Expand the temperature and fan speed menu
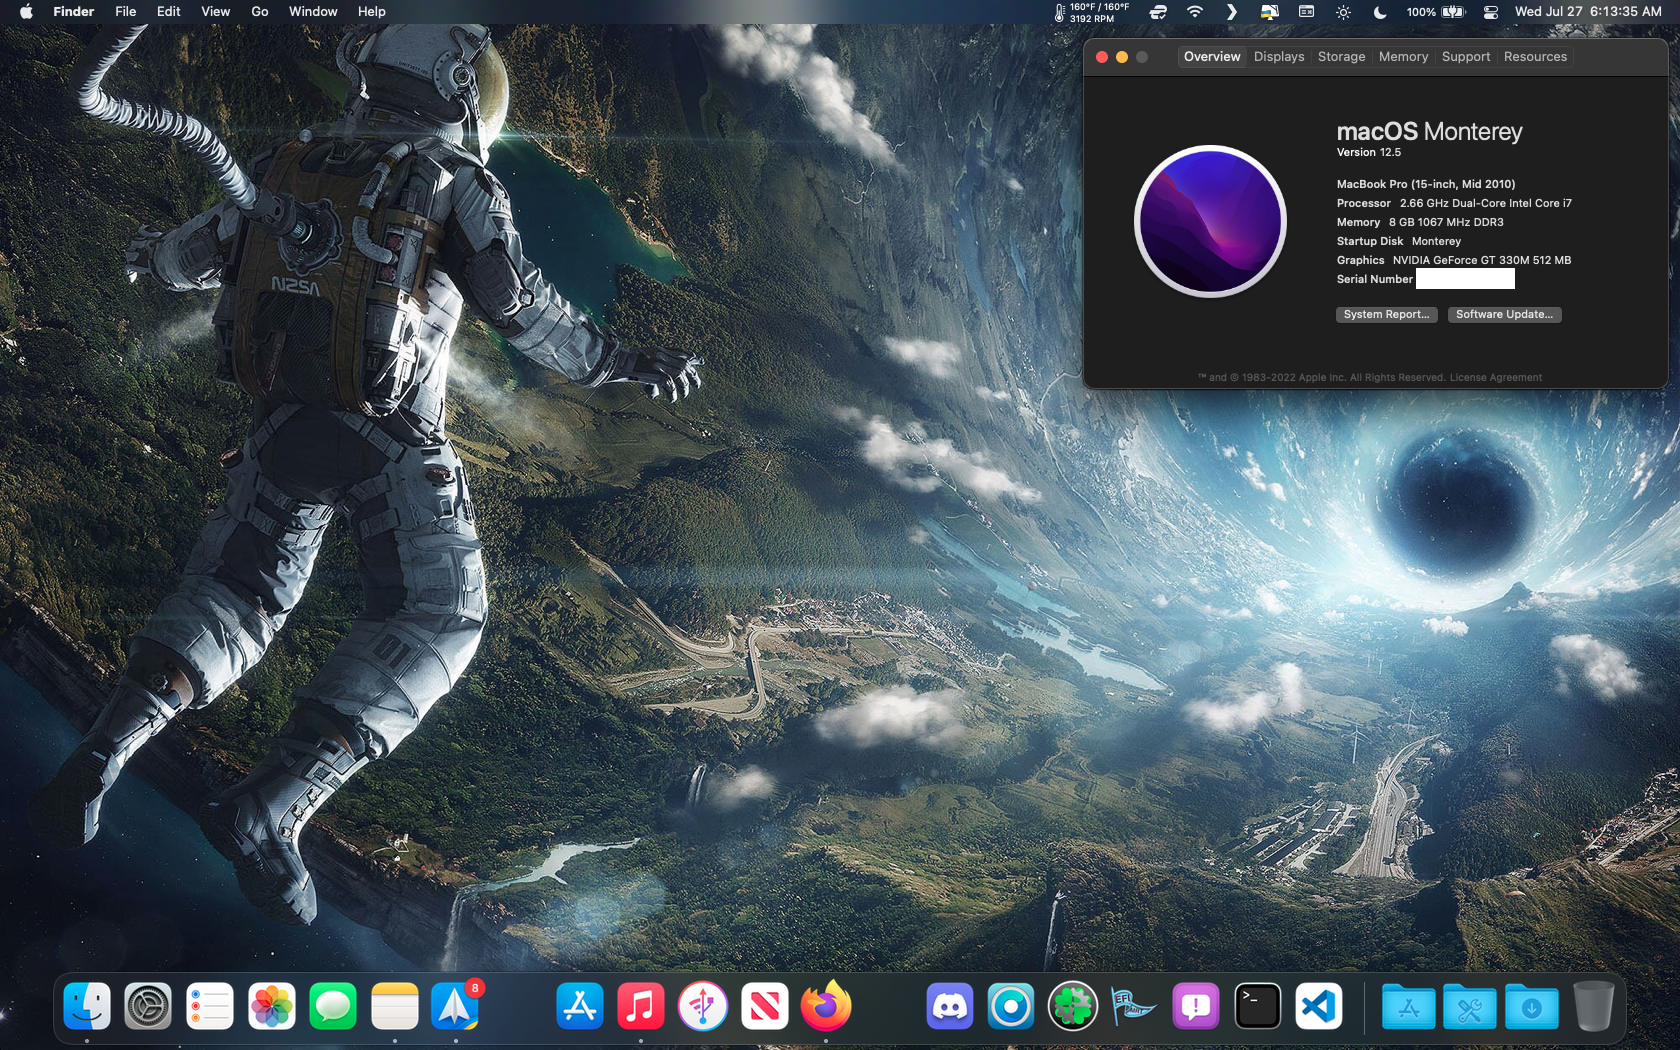This screenshot has width=1680, height=1050. (1091, 12)
